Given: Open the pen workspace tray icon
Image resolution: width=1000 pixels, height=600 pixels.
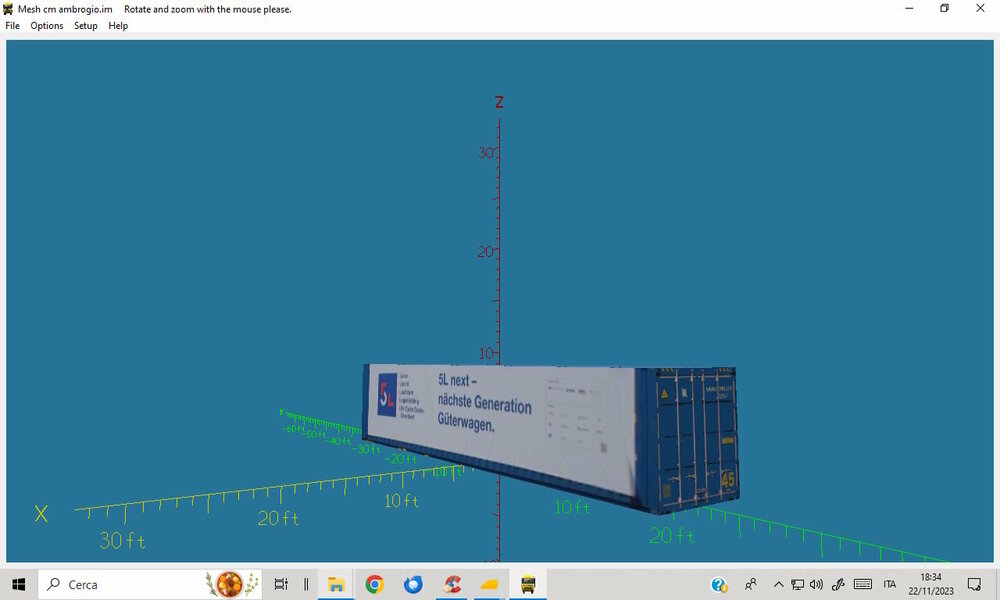Looking at the screenshot, I should (838, 584).
